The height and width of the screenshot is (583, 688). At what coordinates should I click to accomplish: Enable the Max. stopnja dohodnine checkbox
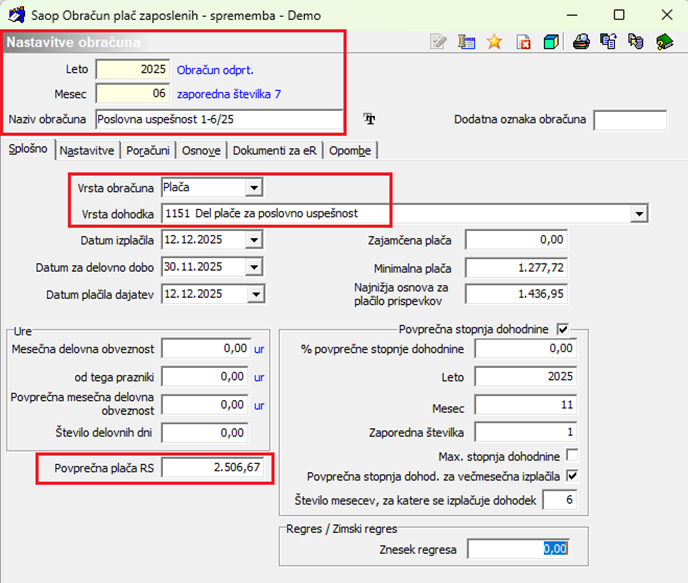(x=572, y=455)
